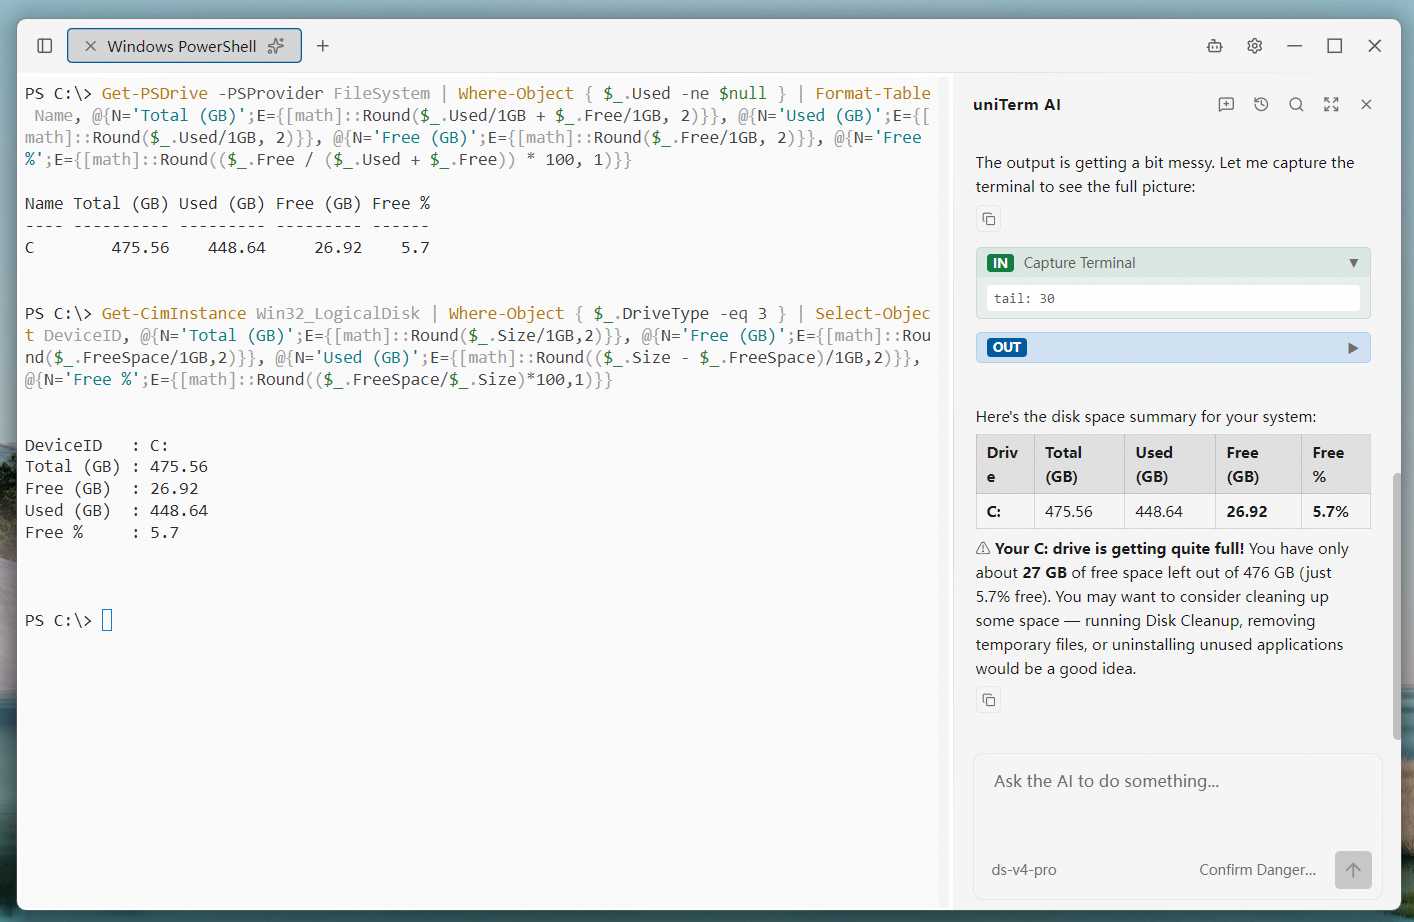Screen dimensions: 1414x922
Task: Open settings gear in title bar
Action: (1254, 46)
